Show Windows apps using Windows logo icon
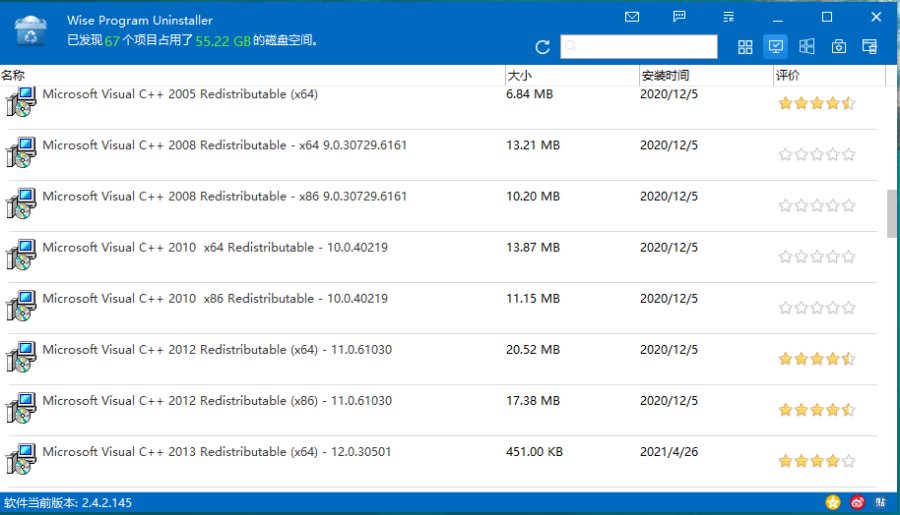Image resolution: width=900 pixels, height=515 pixels. pyautogui.click(x=807, y=47)
